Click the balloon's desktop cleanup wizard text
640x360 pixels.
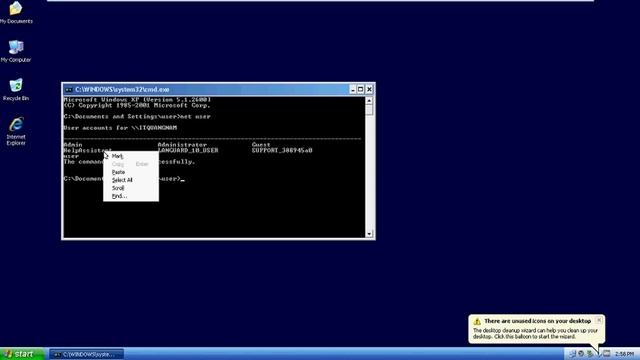click(535, 333)
